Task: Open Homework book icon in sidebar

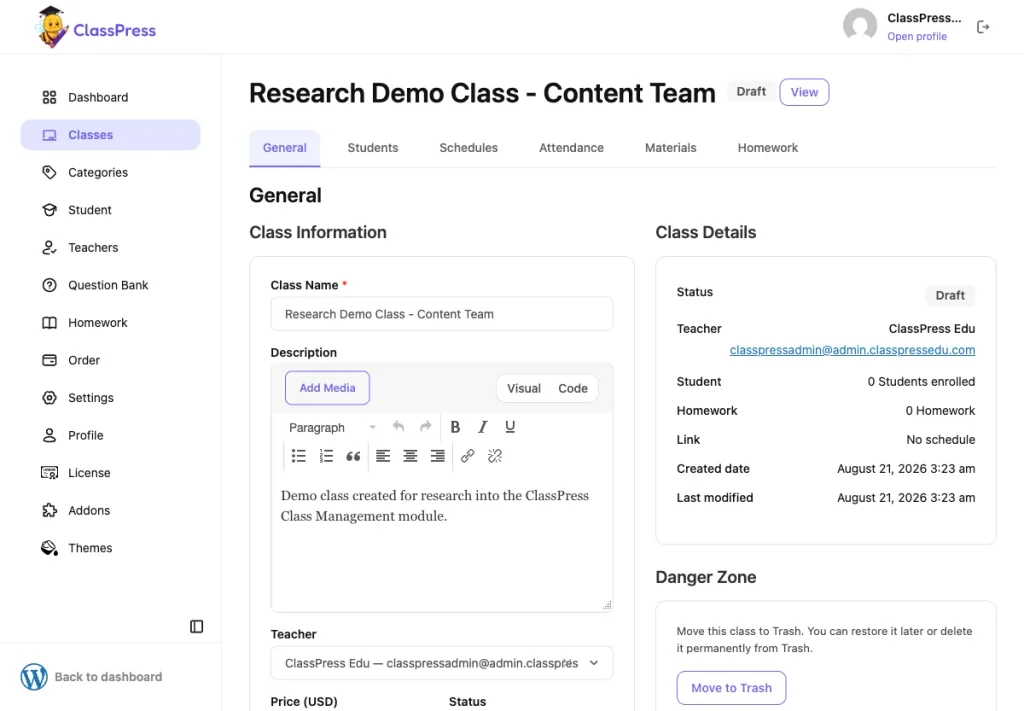Action: [x=49, y=323]
